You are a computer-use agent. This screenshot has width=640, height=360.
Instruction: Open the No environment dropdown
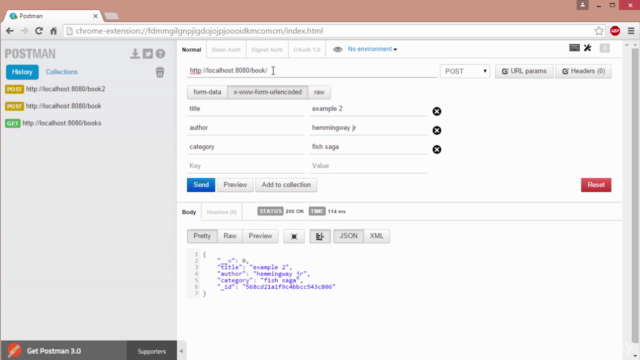(x=372, y=49)
